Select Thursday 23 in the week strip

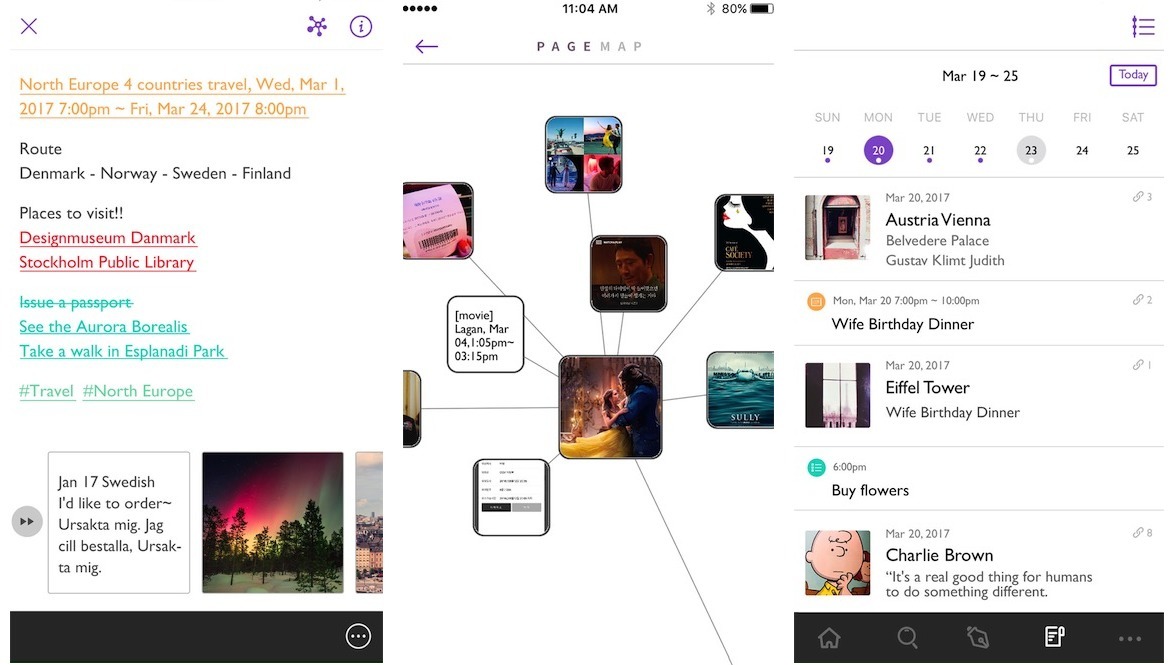1031,151
